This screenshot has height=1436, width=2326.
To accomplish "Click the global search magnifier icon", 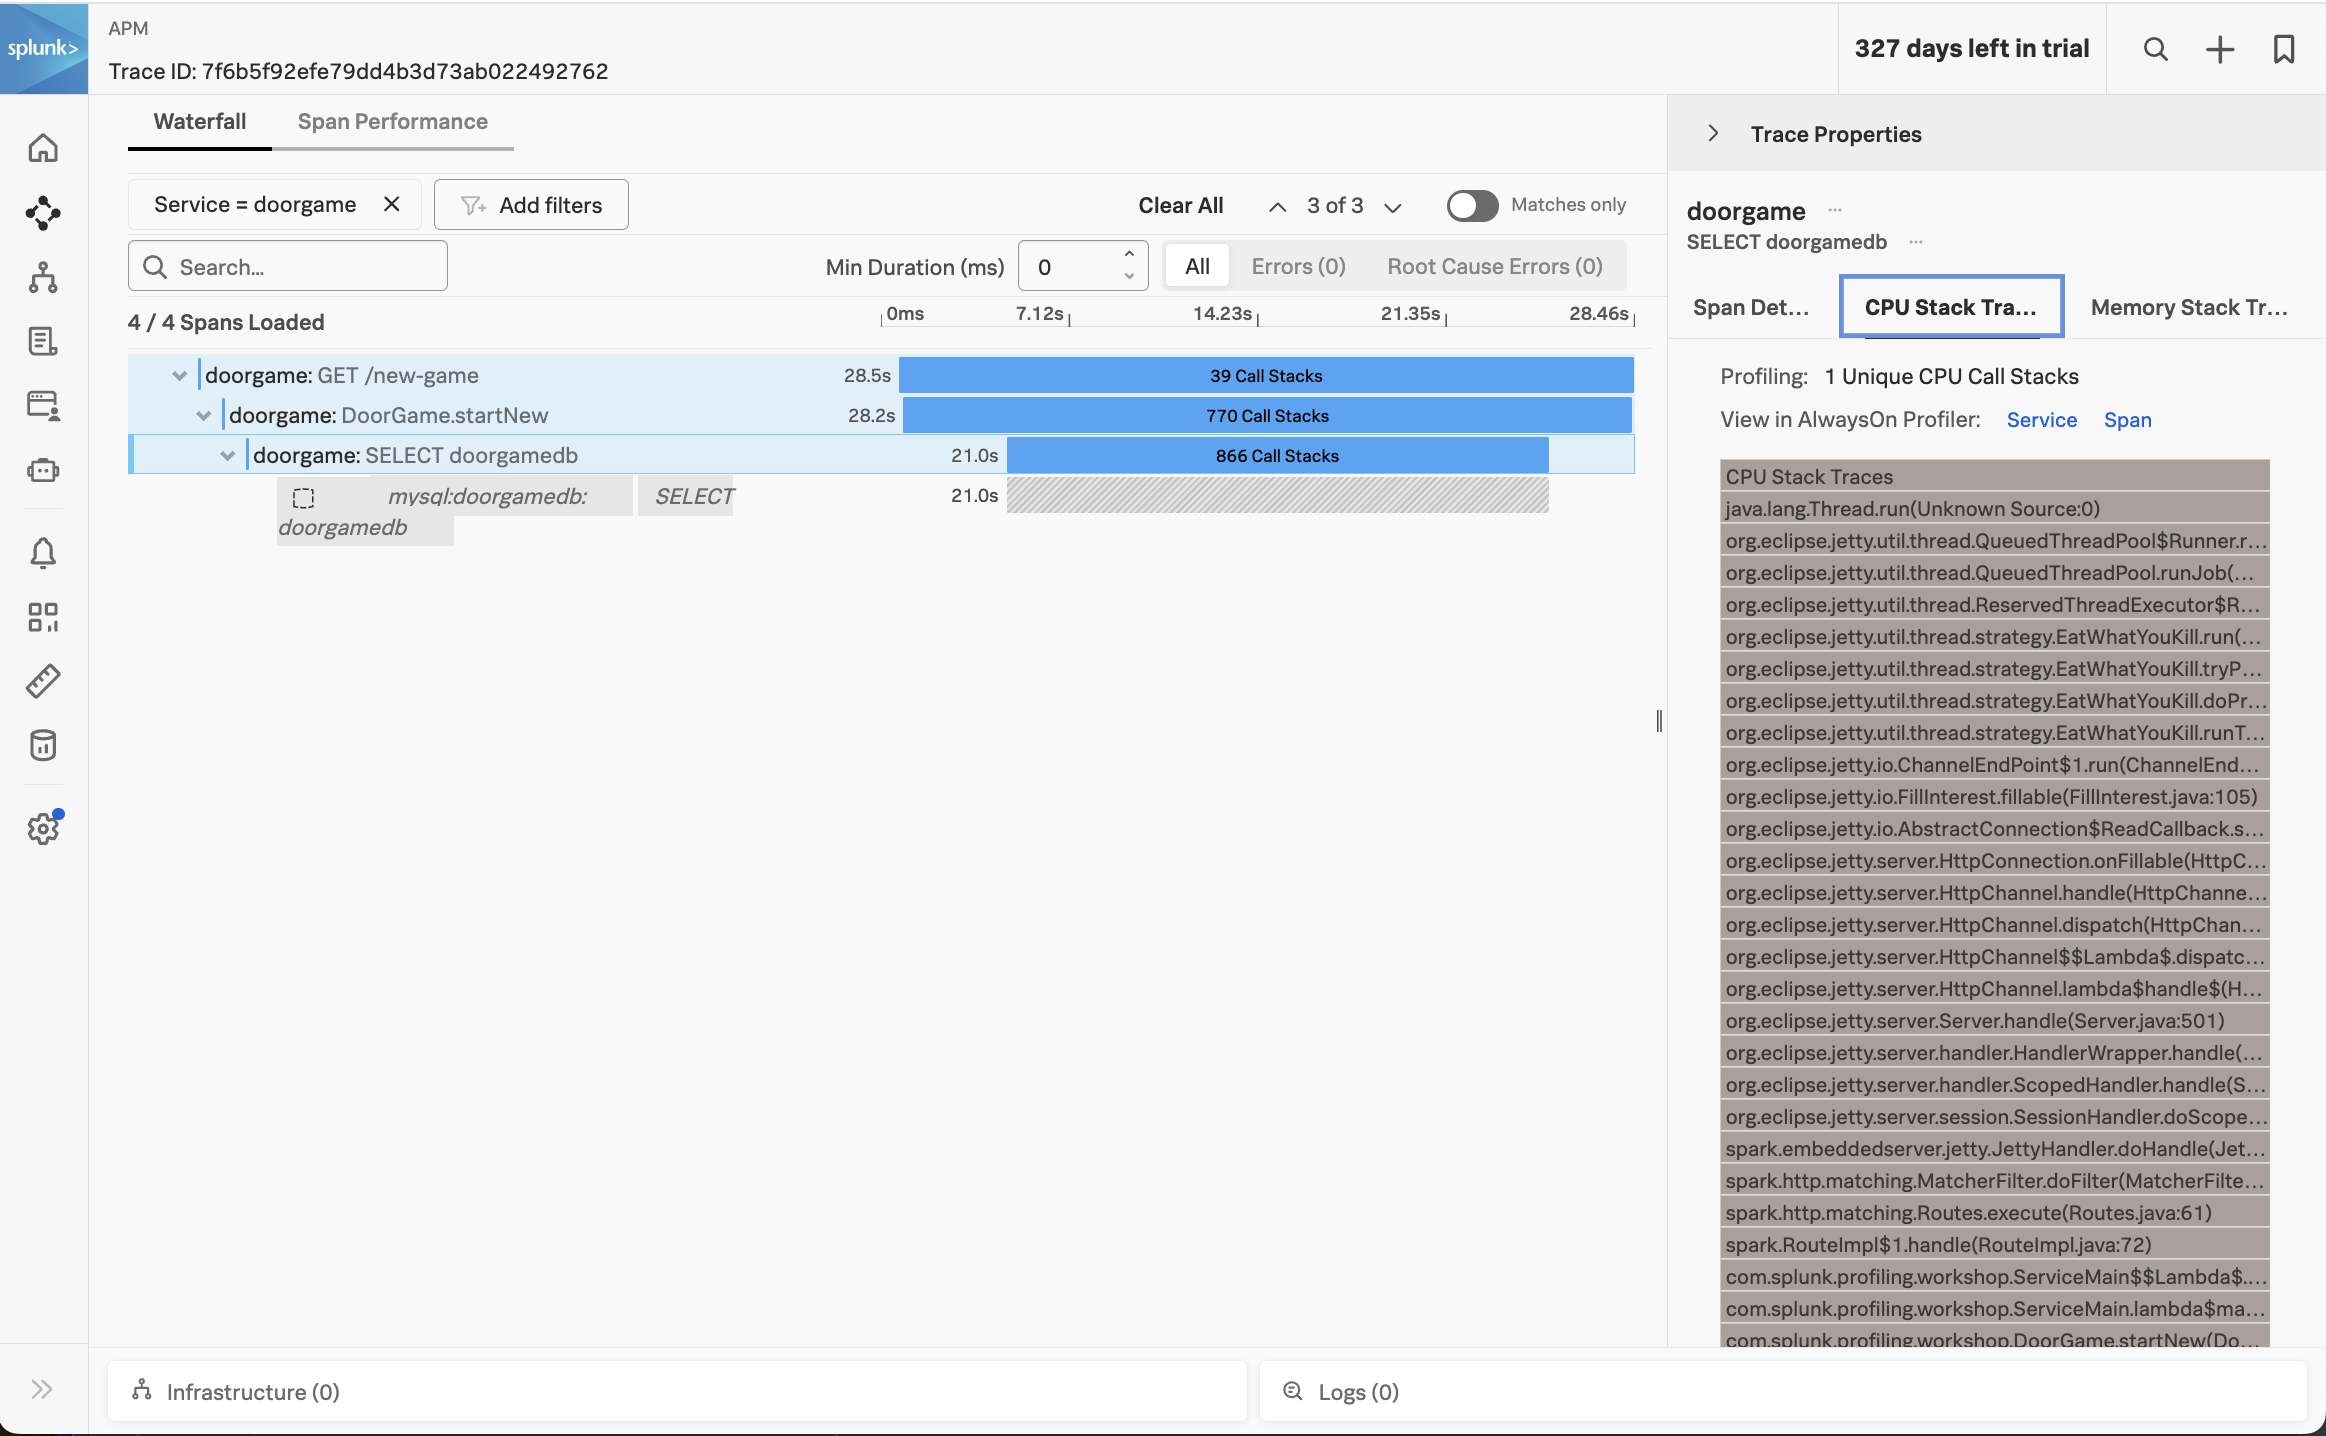I will [2155, 48].
